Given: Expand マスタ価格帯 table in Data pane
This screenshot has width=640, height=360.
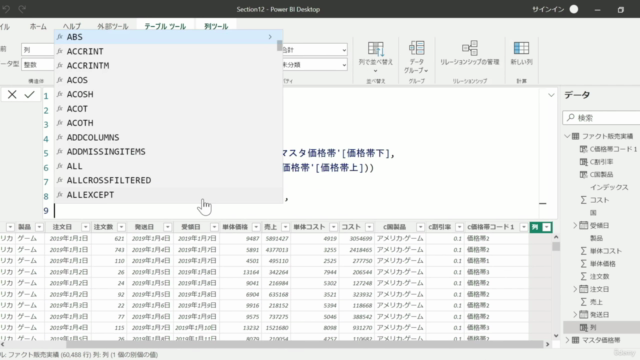Looking at the screenshot, I should pos(567,340).
